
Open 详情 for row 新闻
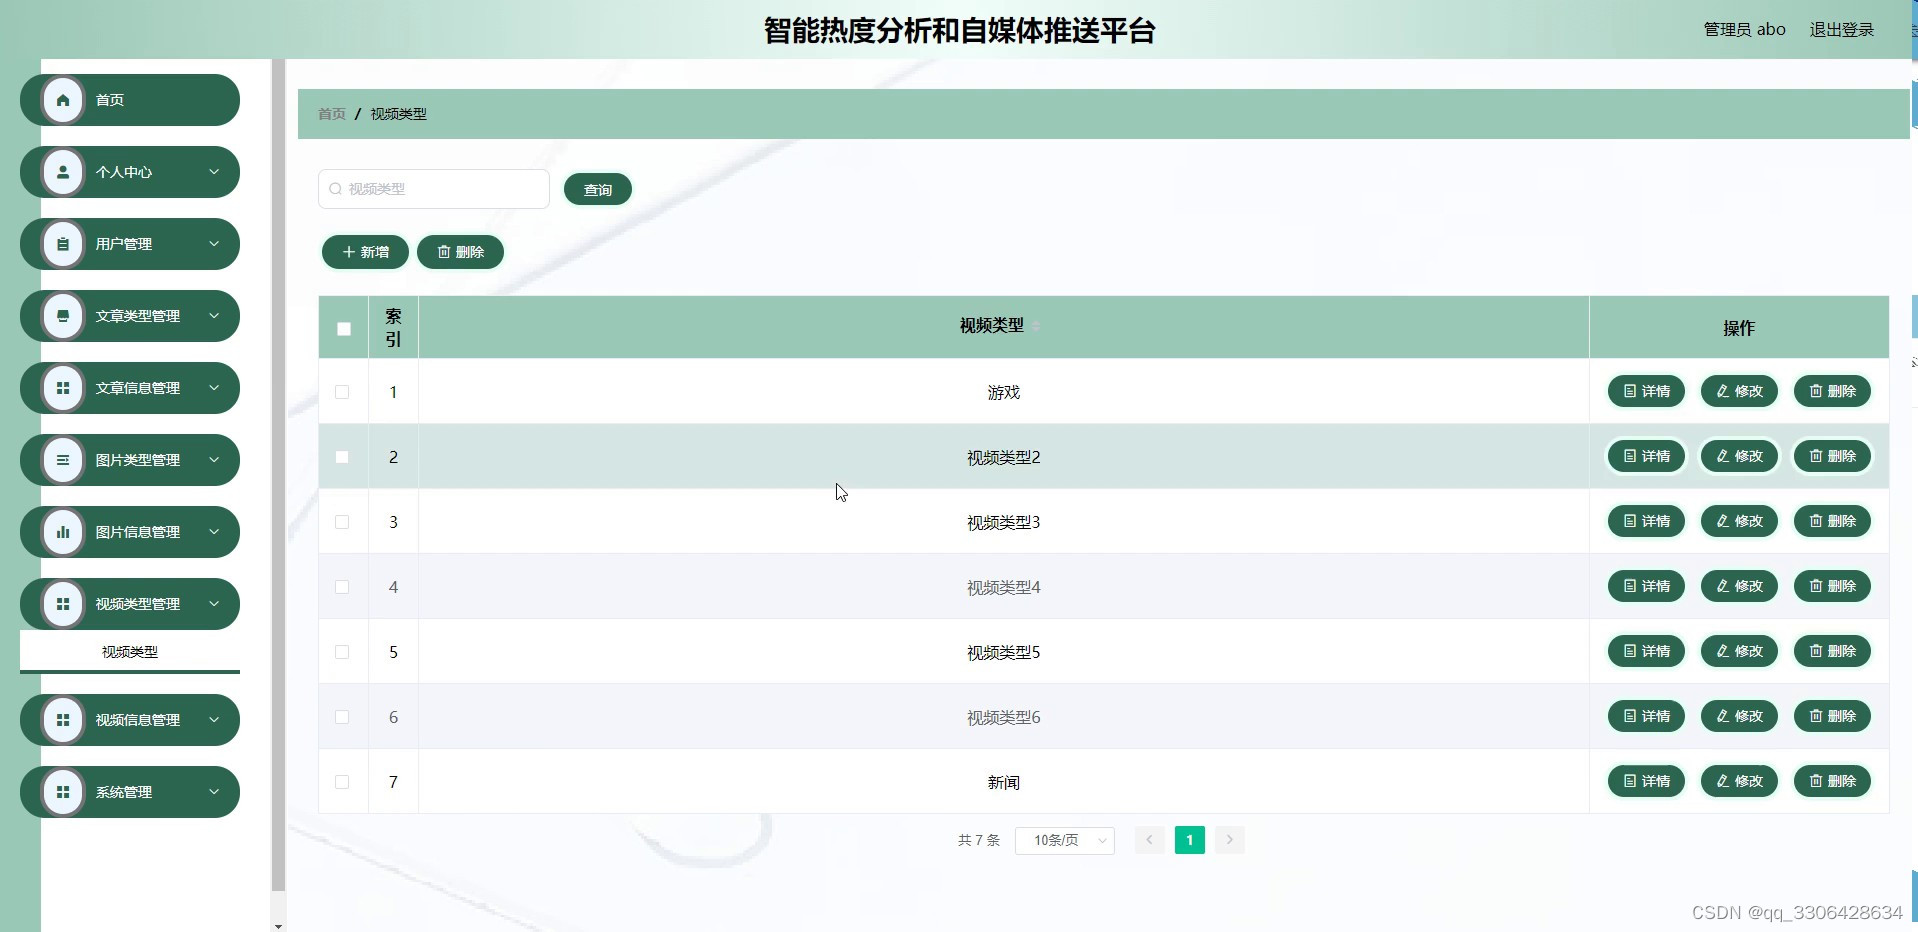click(x=1647, y=781)
